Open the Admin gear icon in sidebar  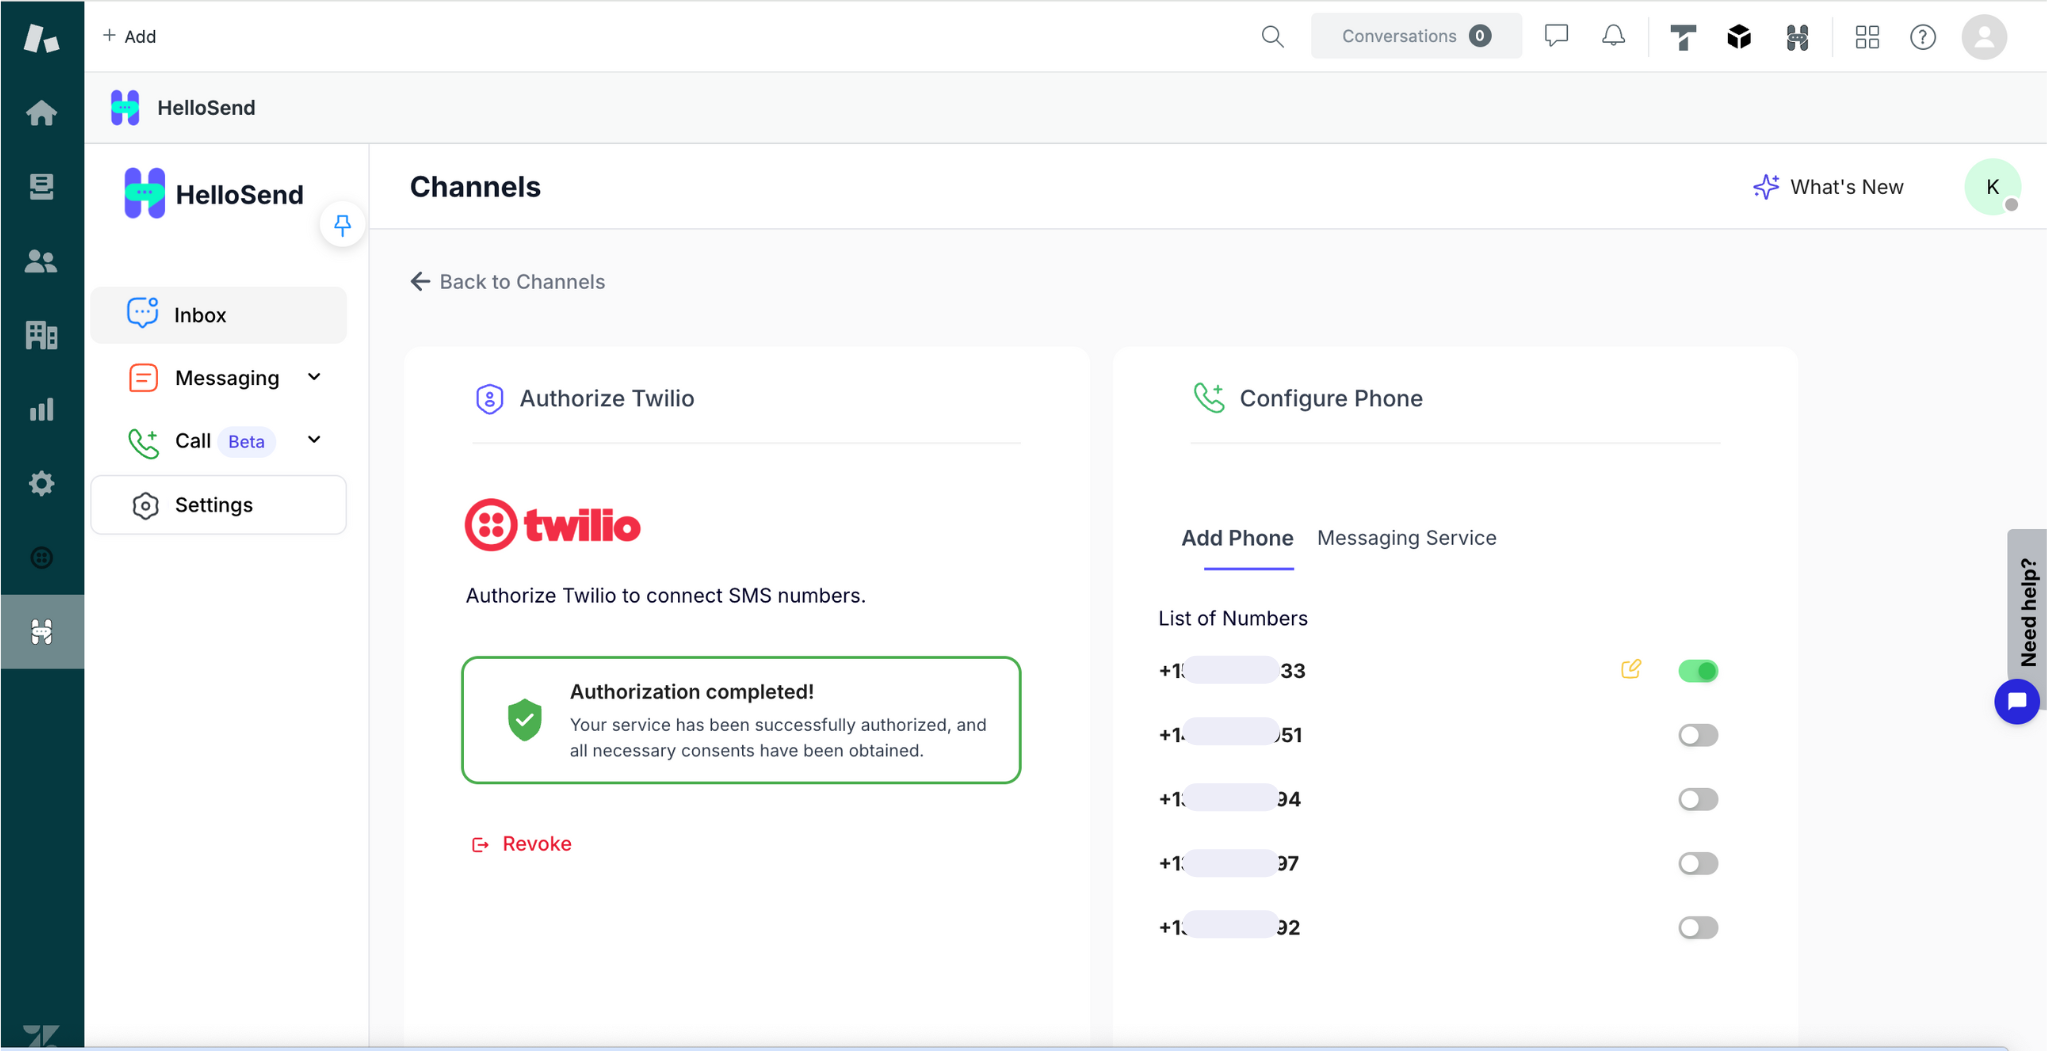coord(41,483)
